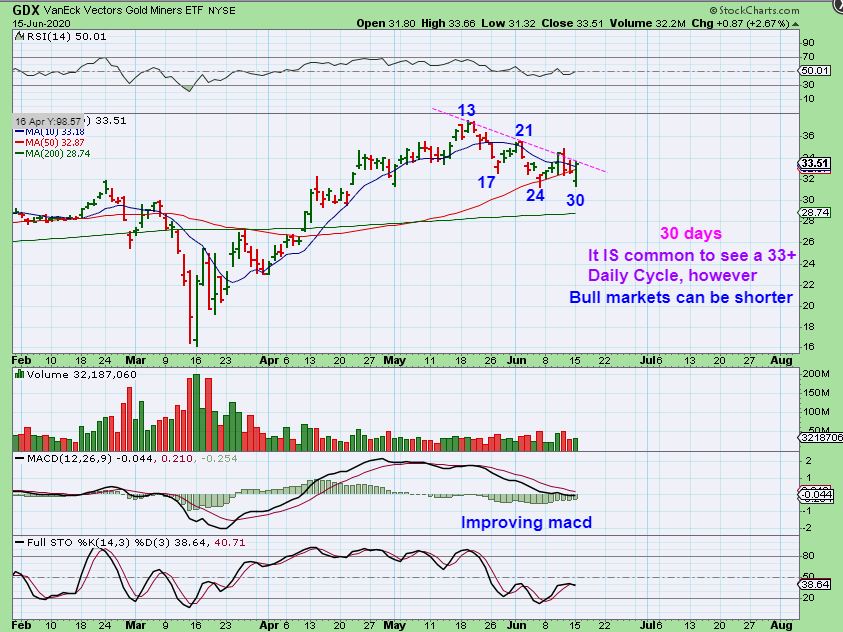Click the May label on the price chart date axis
843x632 pixels.
click(395, 360)
